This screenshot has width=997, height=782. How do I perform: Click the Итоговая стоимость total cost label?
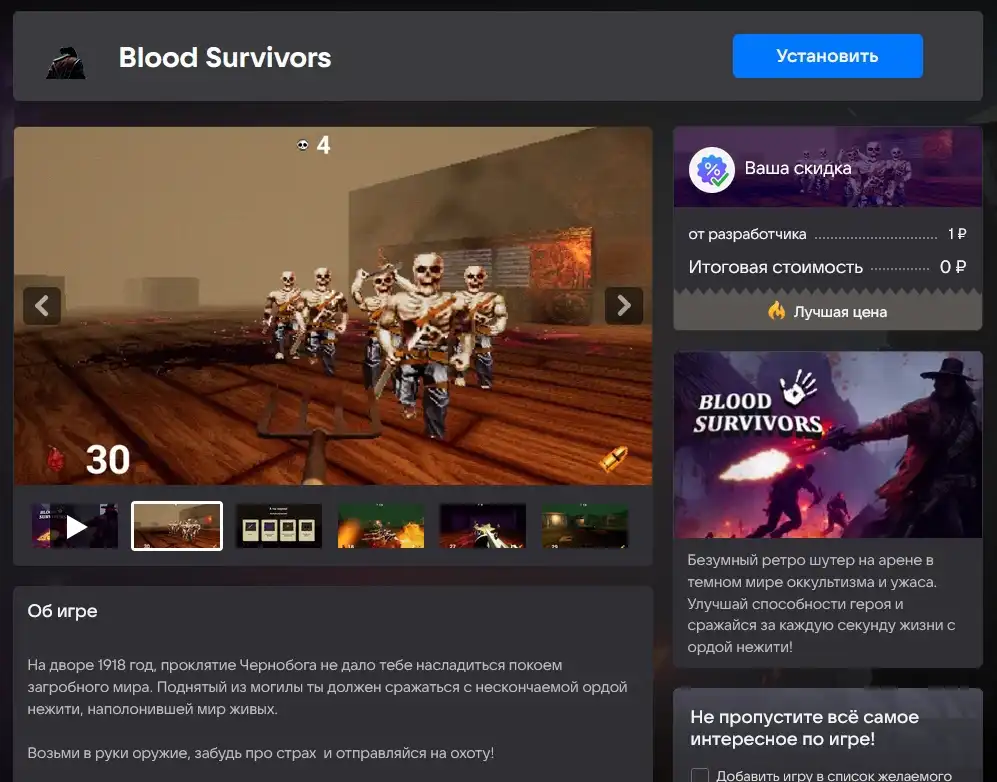click(776, 267)
